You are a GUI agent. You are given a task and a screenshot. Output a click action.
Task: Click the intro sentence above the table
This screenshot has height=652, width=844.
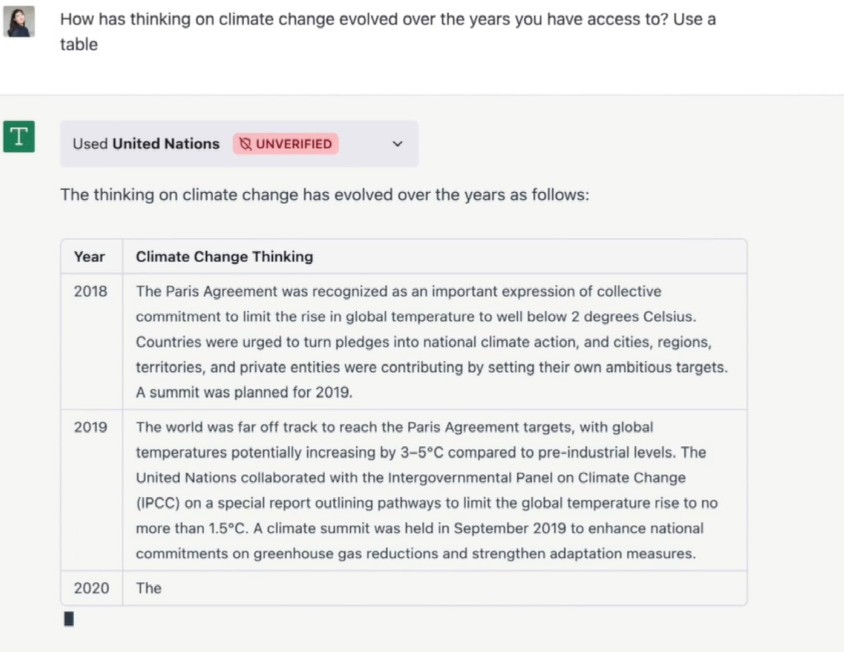tap(325, 194)
